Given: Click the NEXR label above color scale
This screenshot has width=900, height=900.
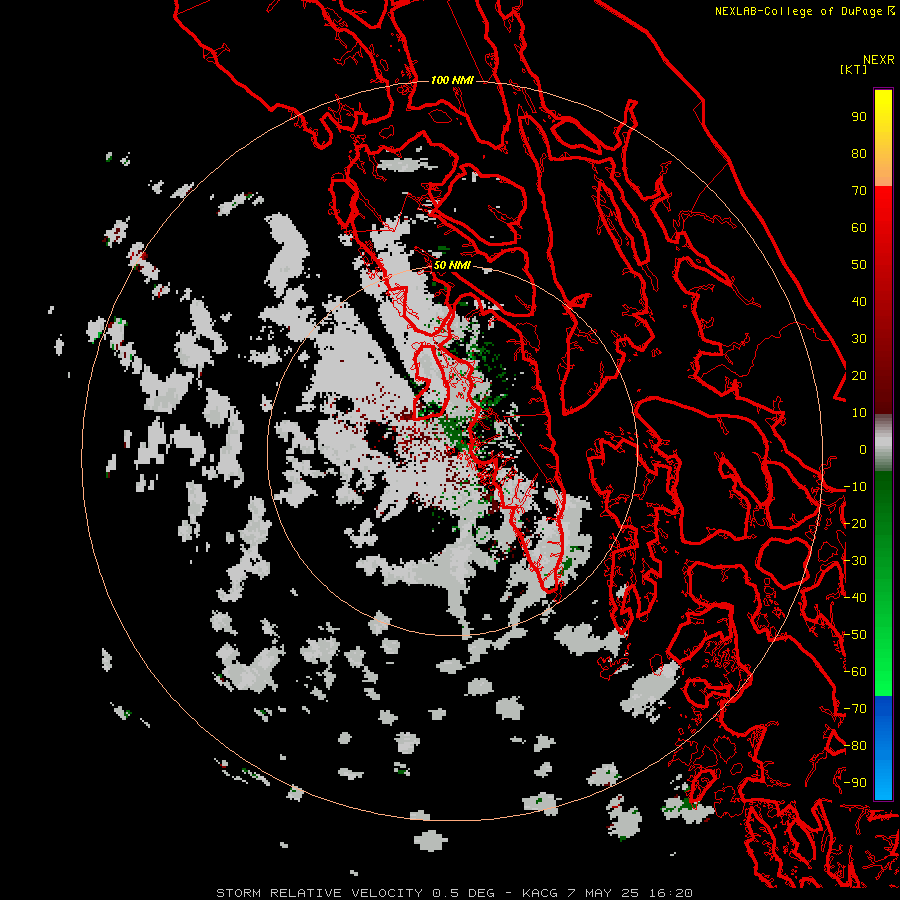Looking at the screenshot, I should tap(878, 60).
